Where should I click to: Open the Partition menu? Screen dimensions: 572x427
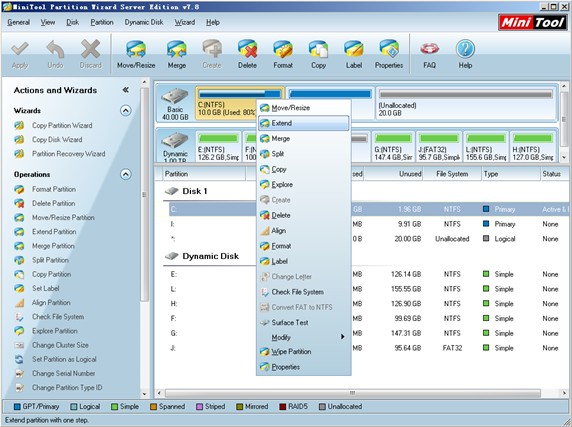click(102, 22)
